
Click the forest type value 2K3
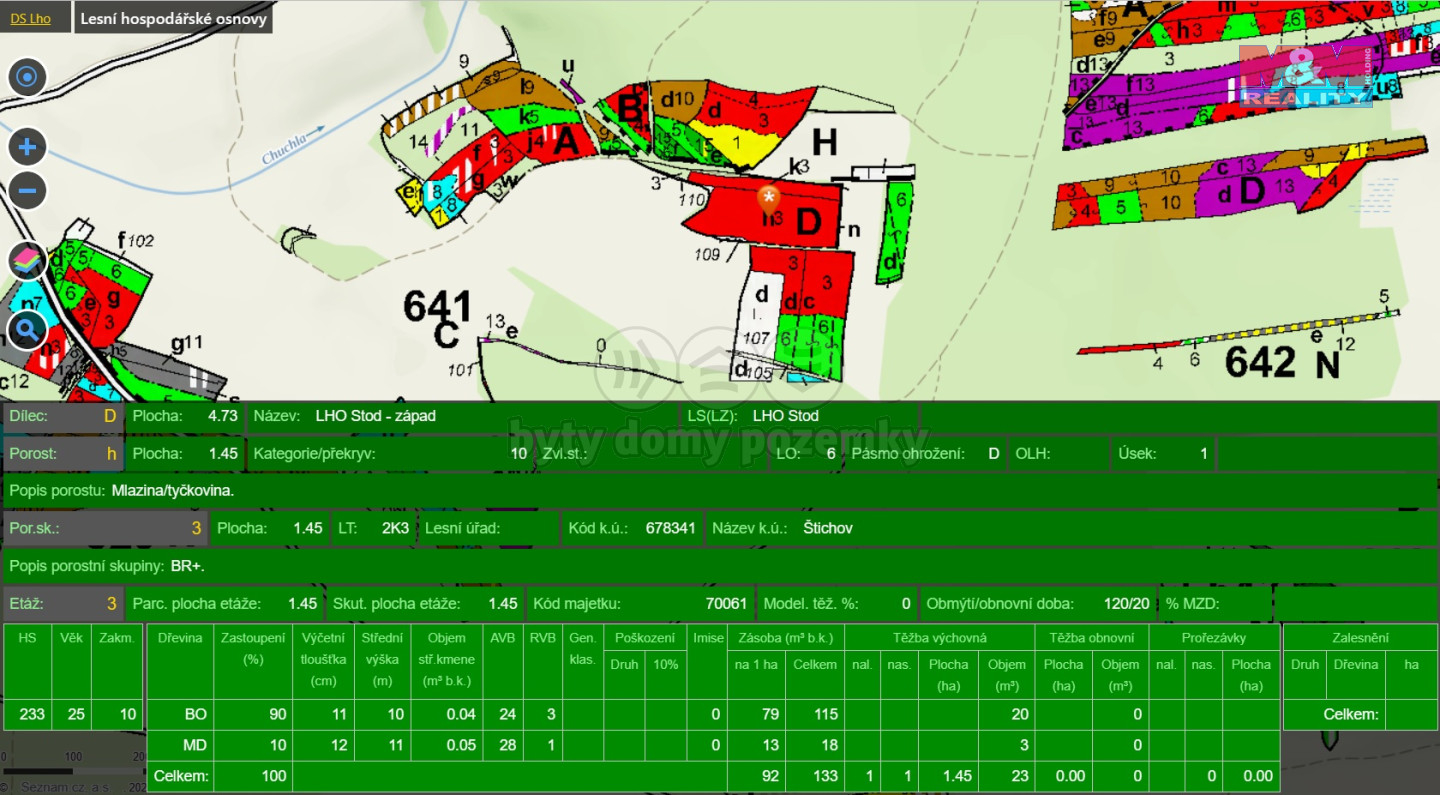395,528
